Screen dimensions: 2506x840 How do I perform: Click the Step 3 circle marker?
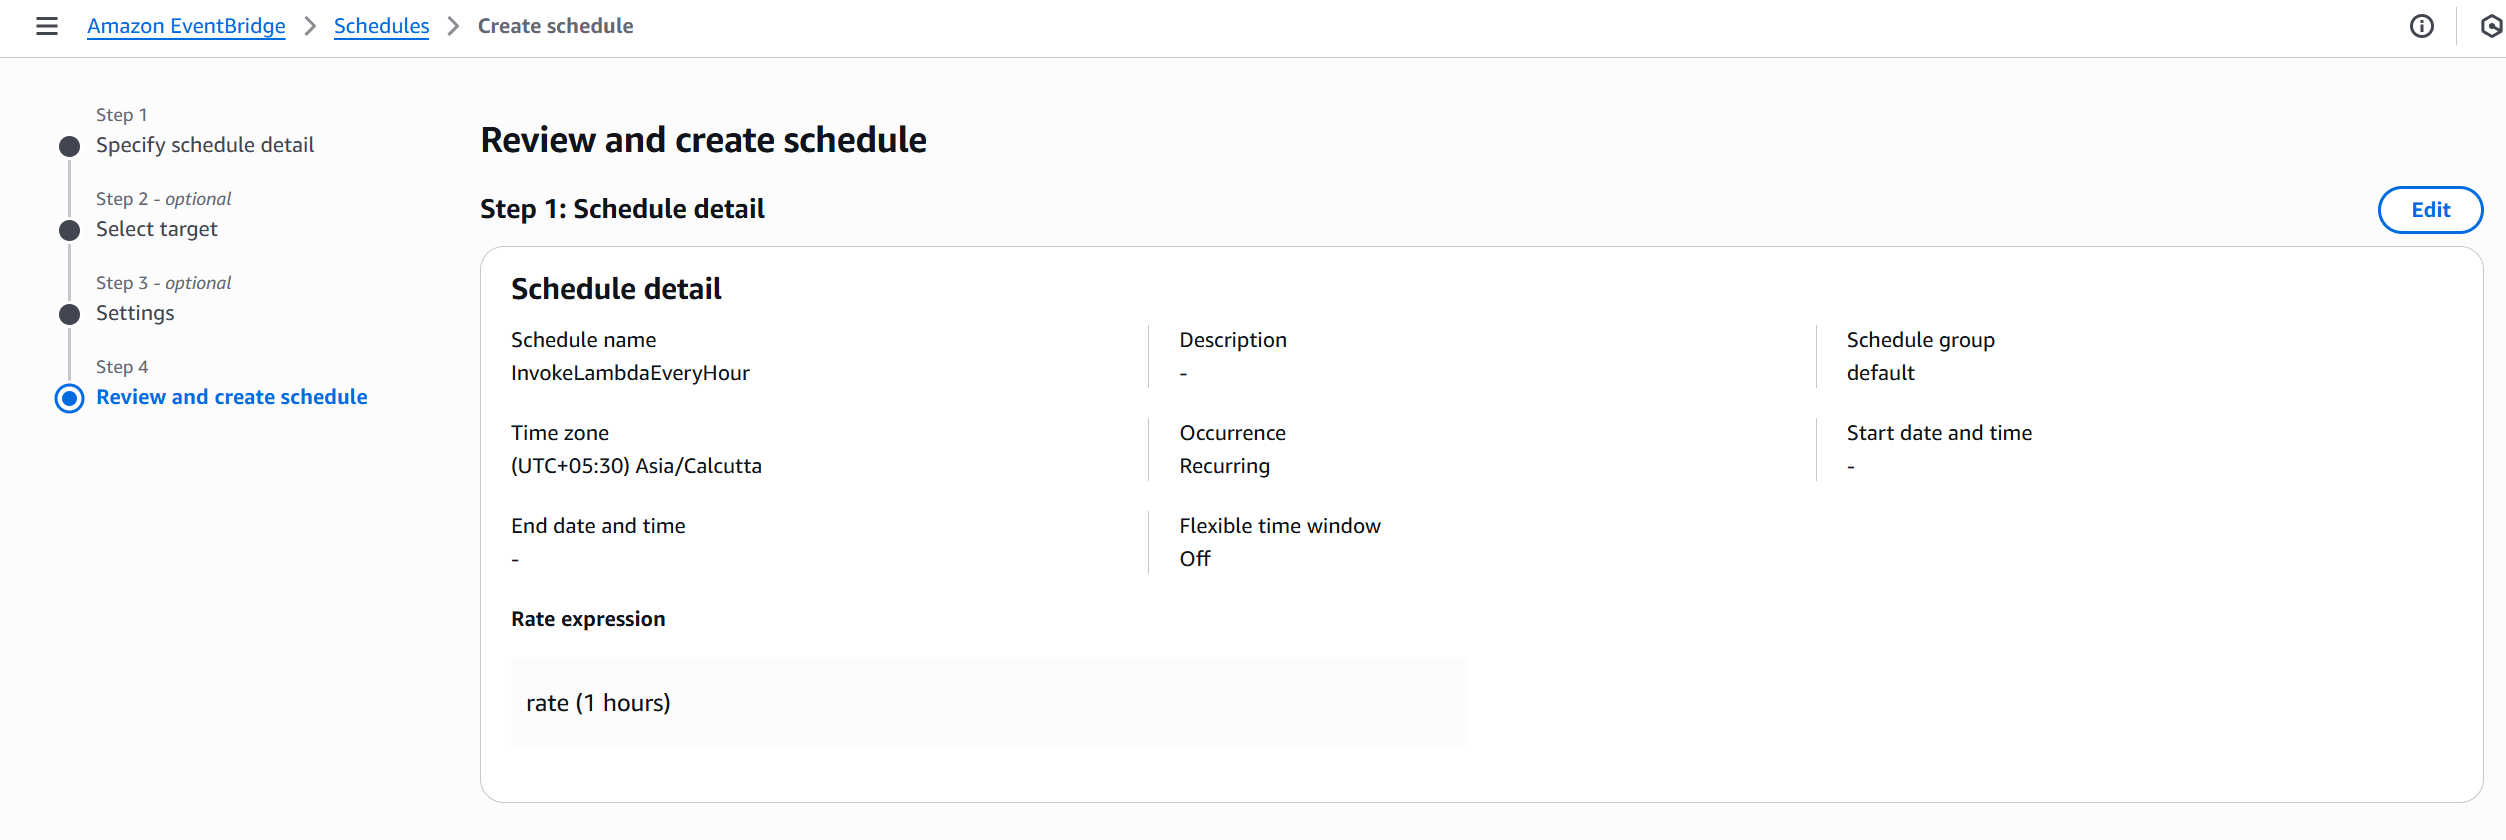point(69,315)
